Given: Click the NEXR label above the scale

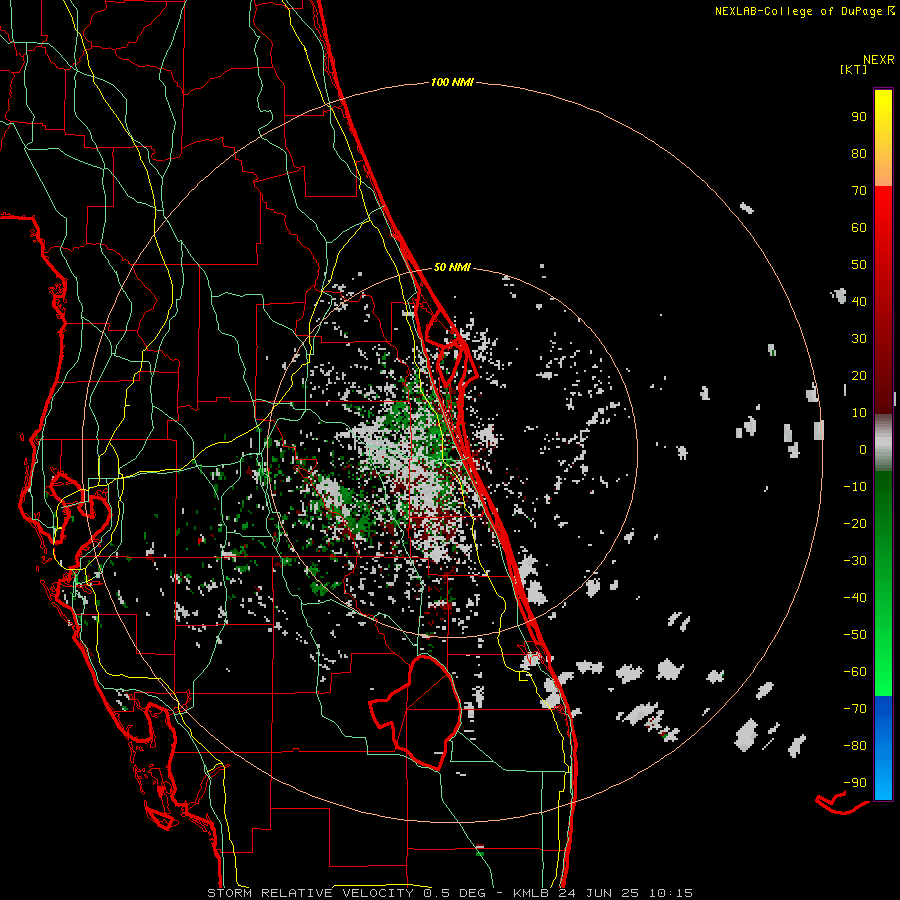Looking at the screenshot, I should coord(879,60).
